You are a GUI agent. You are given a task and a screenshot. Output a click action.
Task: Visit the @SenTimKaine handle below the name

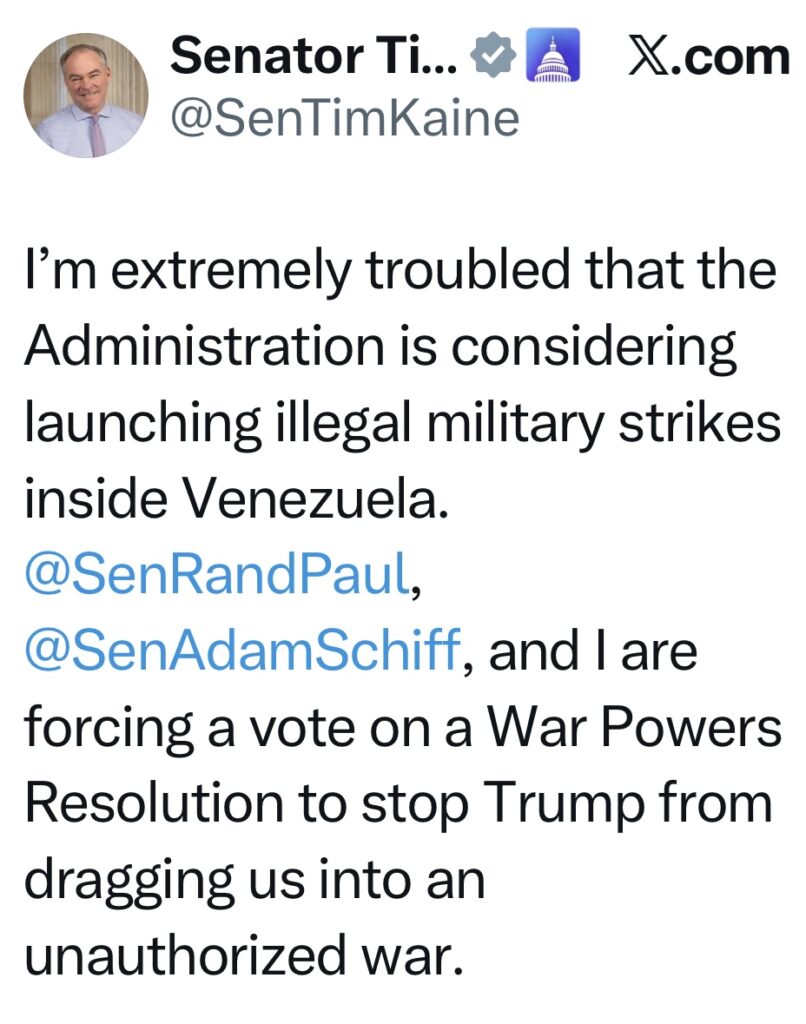point(345,118)
